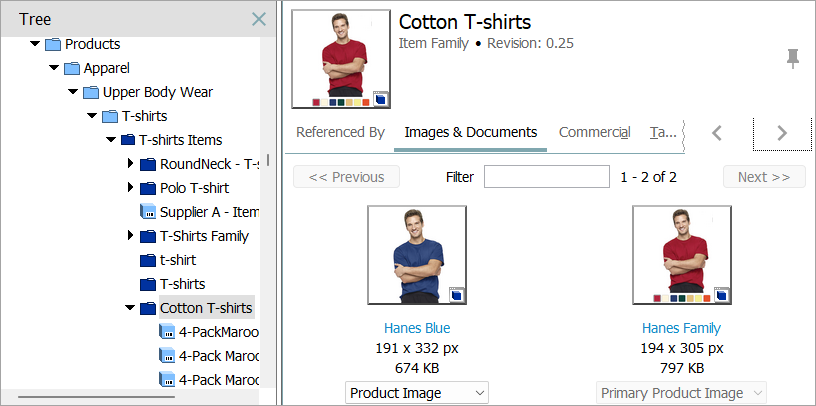Click in the Filter text field

click(x=546, y=177)
